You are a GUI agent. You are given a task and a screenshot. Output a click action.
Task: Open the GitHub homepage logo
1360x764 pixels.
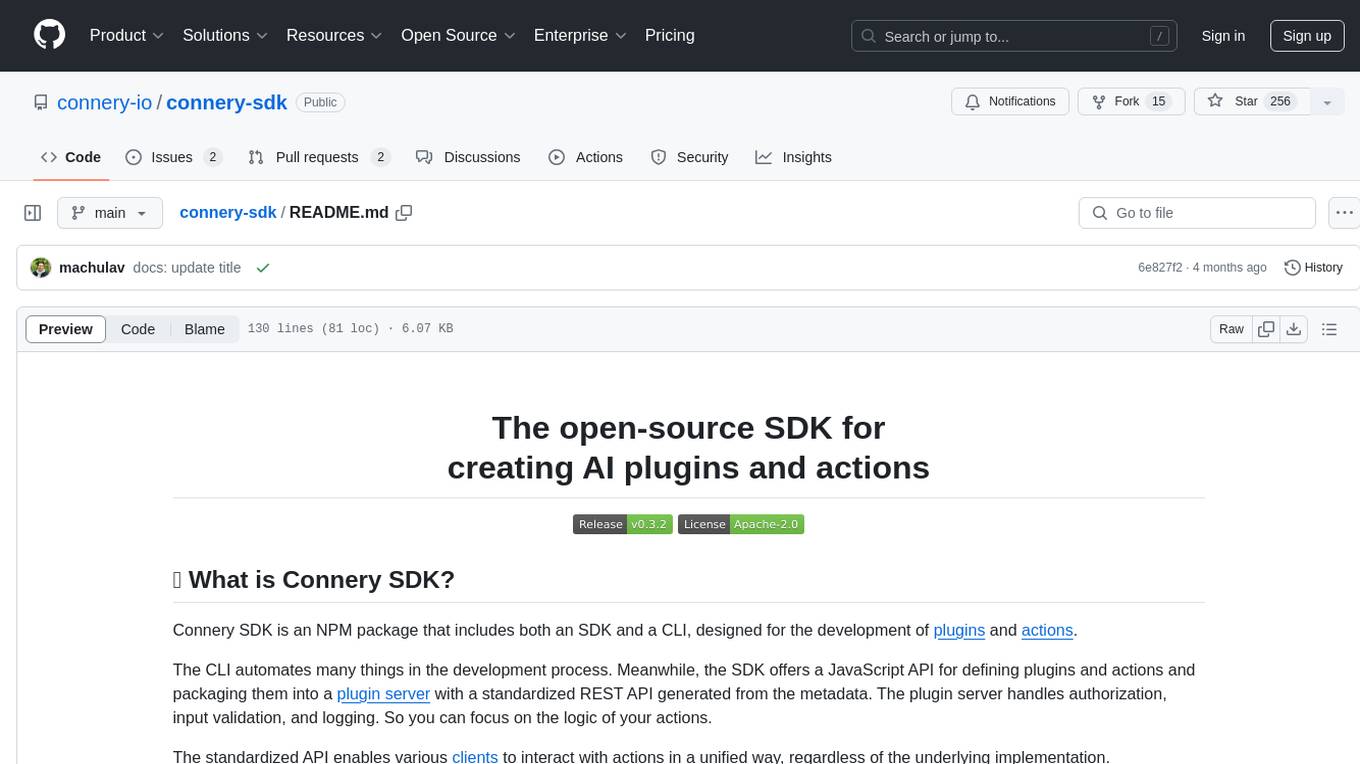click(x=49, y=35)
